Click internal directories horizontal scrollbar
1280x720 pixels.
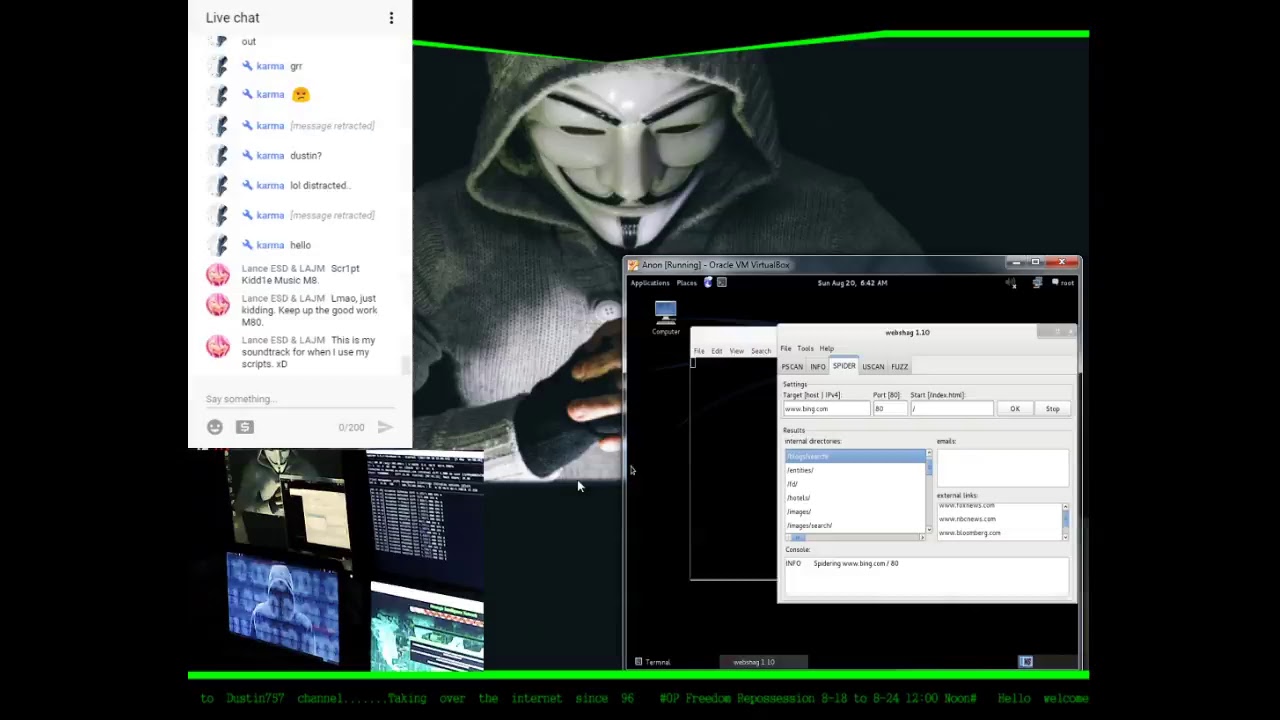coord(855,538)
